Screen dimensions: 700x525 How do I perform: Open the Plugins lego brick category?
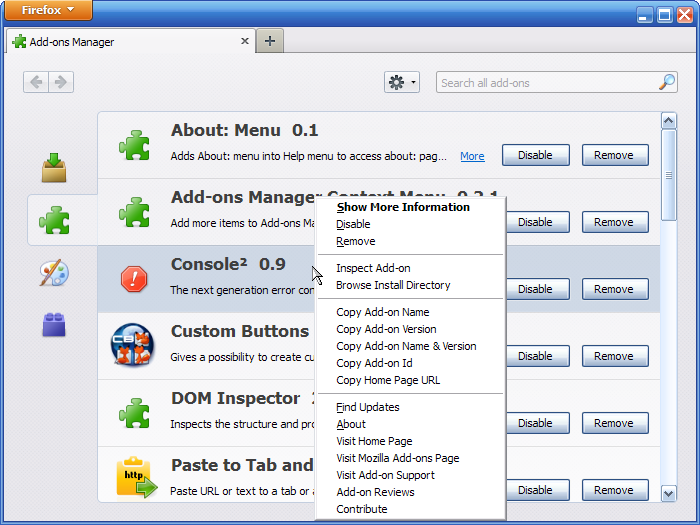tap(54, 325)
